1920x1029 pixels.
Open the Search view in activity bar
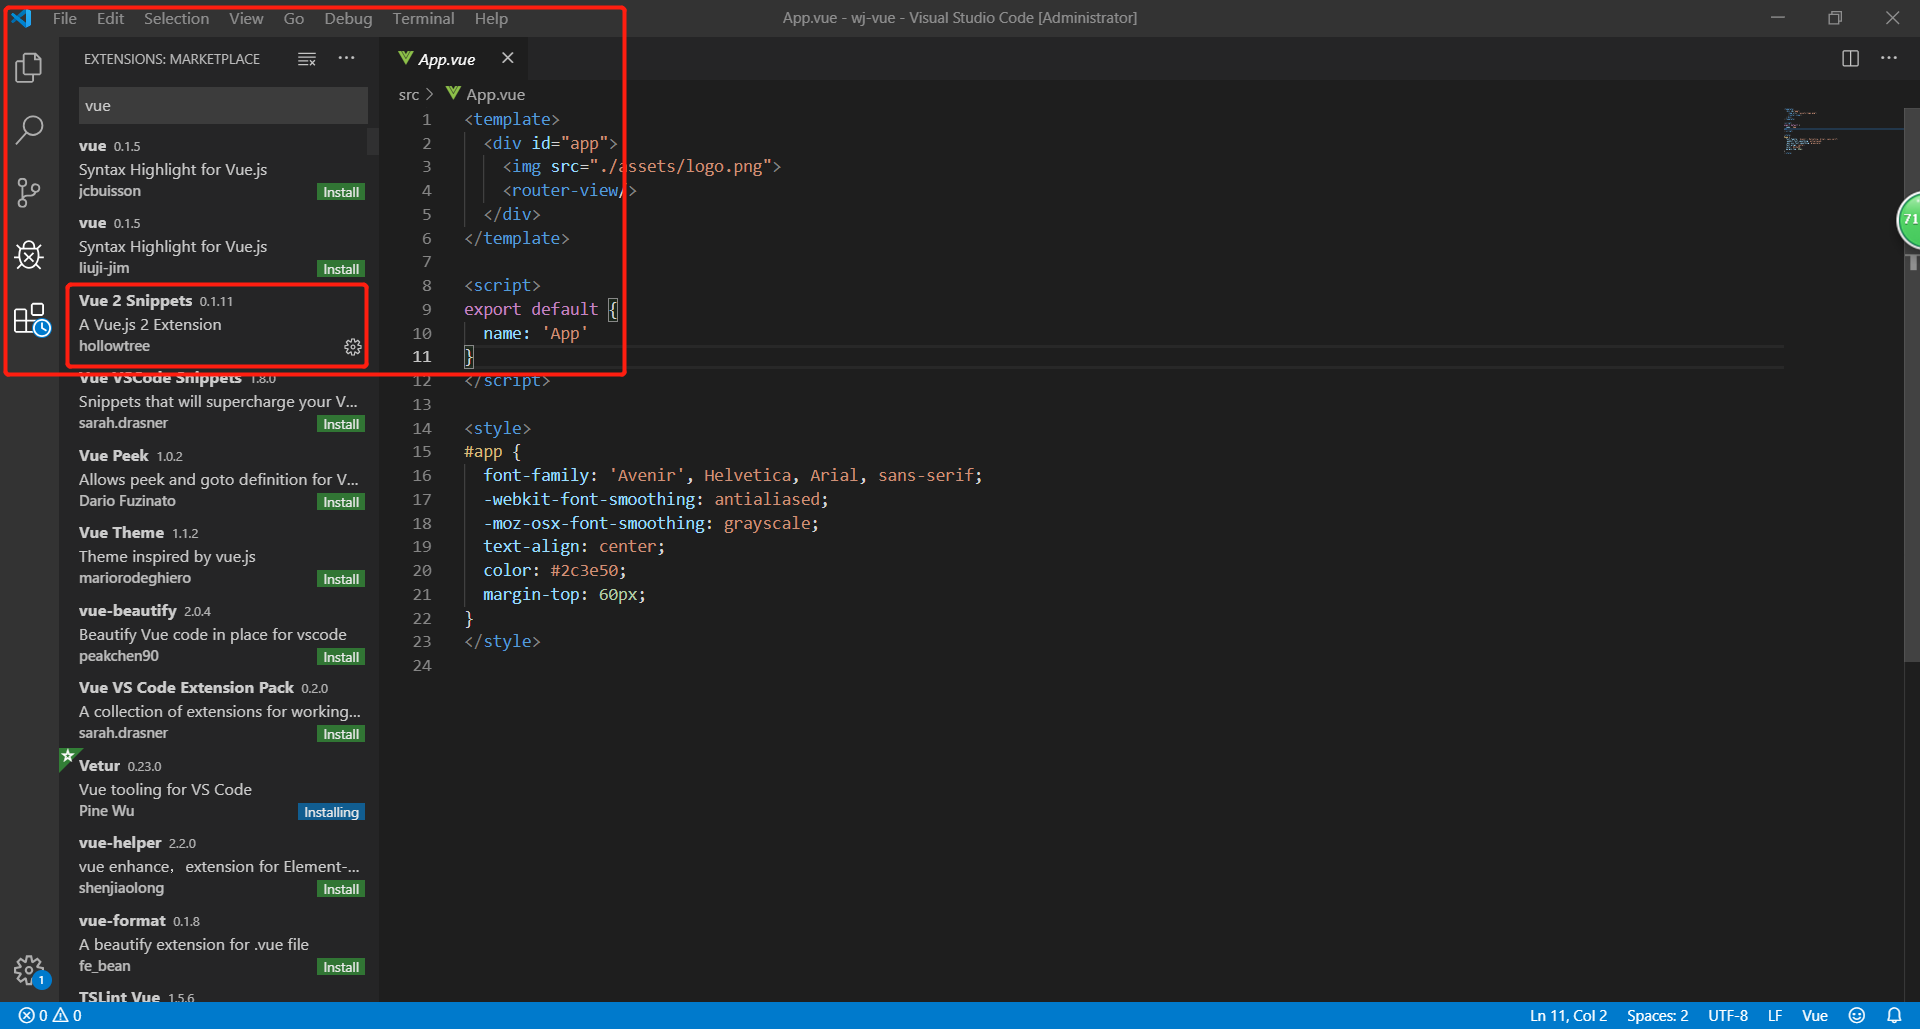pos(29,129)
